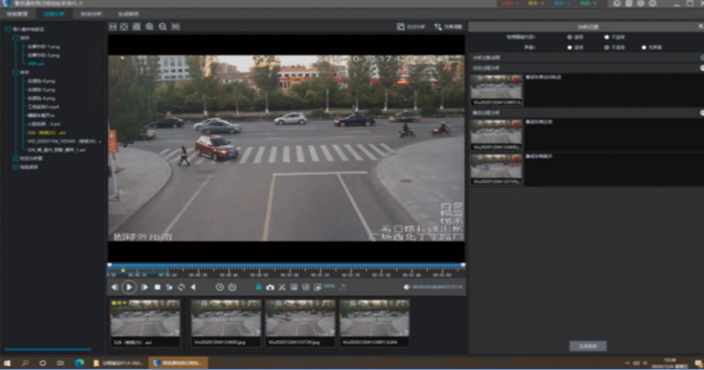This screenshot has width=704, height=370.
Task: Click the circular play button
Action: coord(129,287)
